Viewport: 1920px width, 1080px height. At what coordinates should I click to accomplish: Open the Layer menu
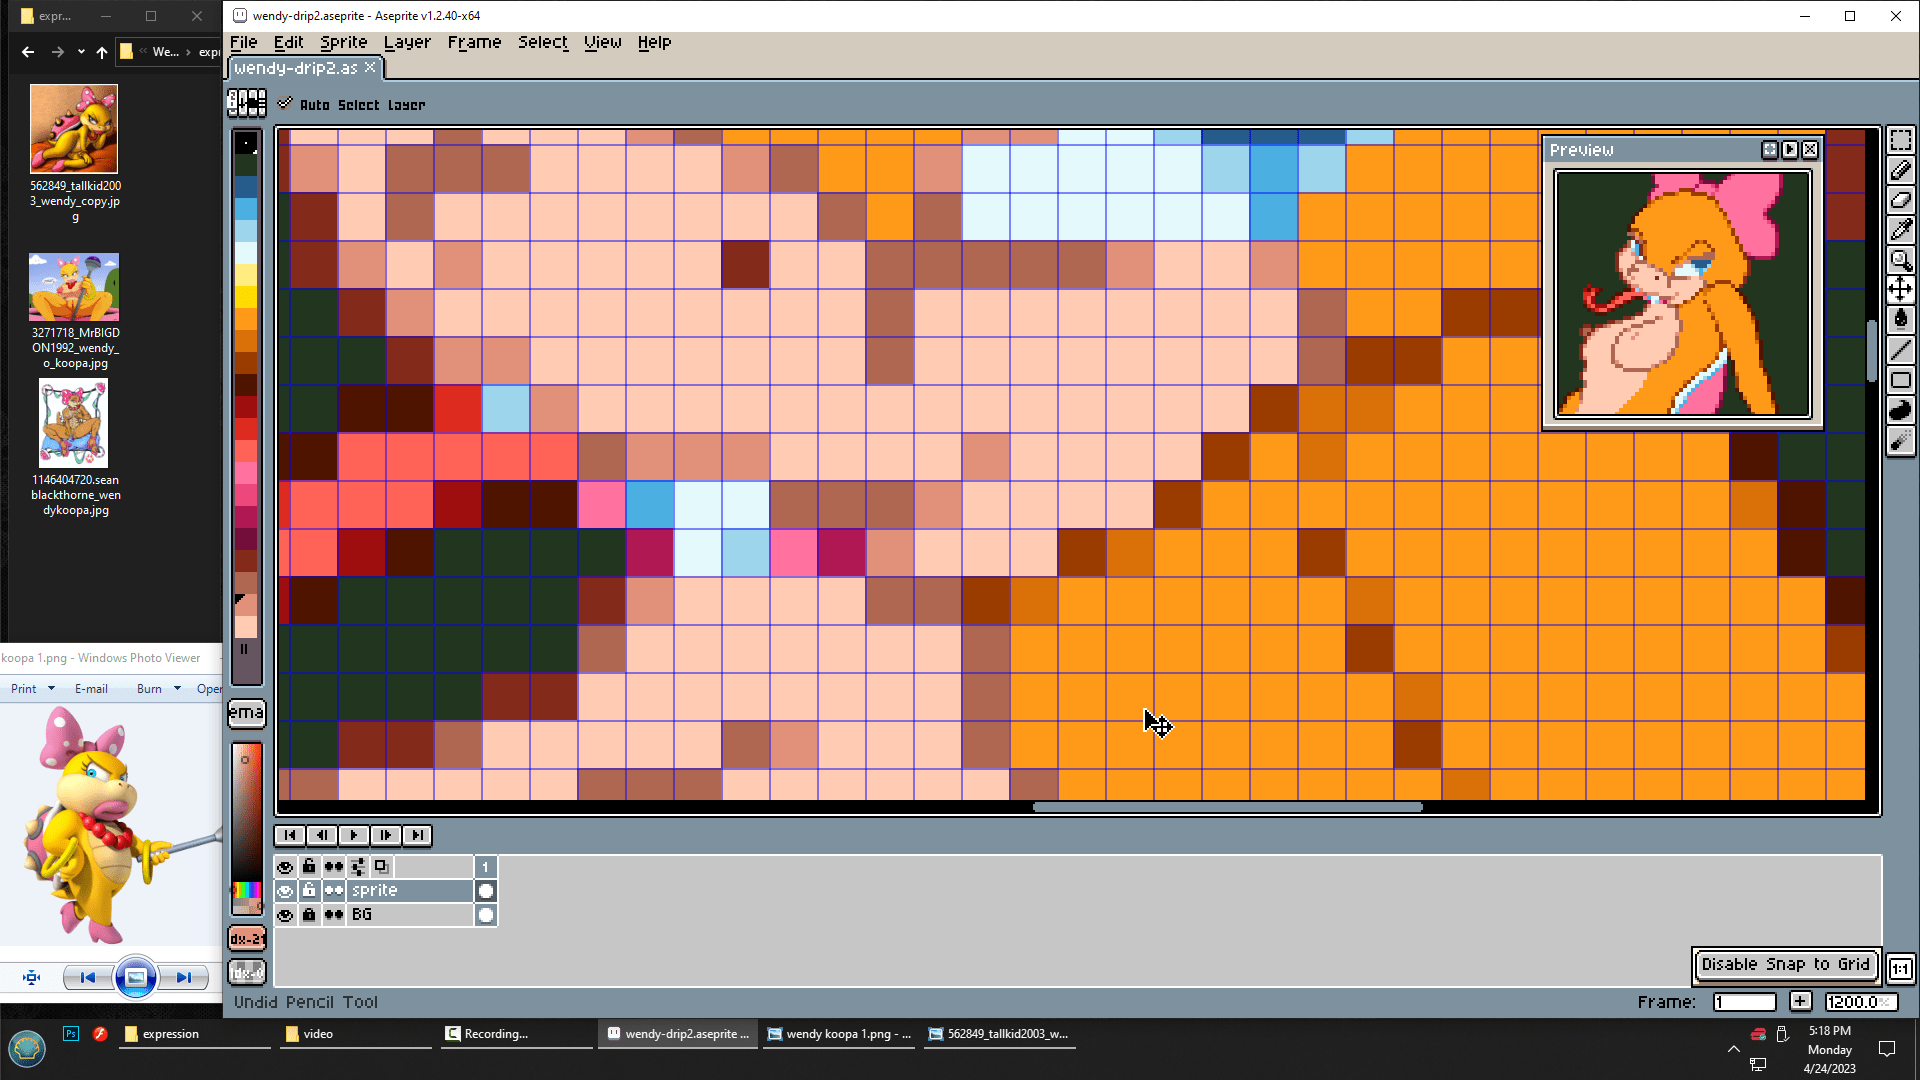tap(407, 42)
